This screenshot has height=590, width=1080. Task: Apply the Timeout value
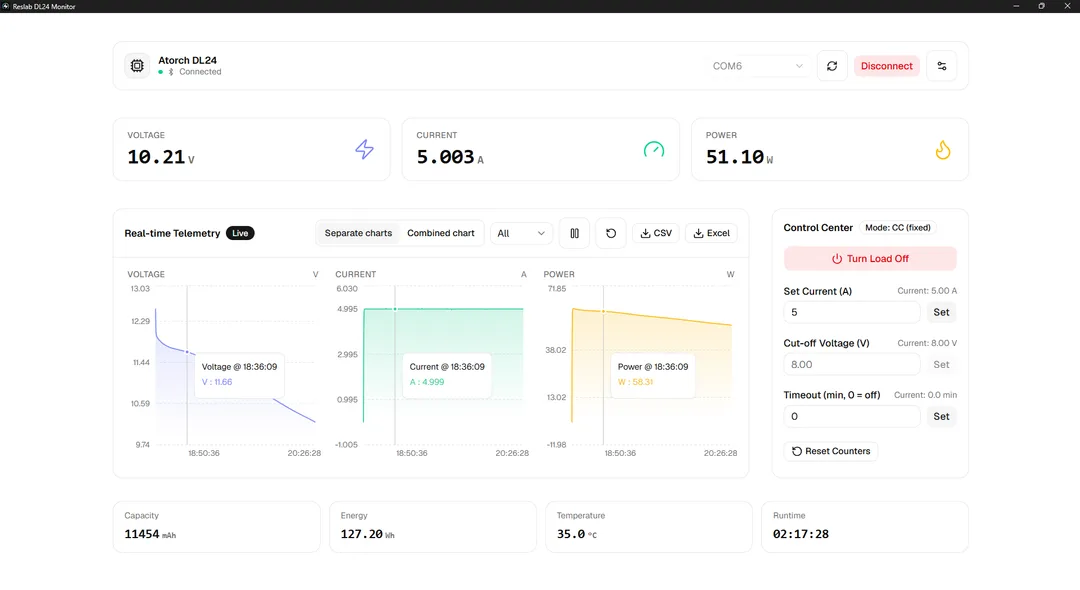pyautogui.click(x=941, y=417)
